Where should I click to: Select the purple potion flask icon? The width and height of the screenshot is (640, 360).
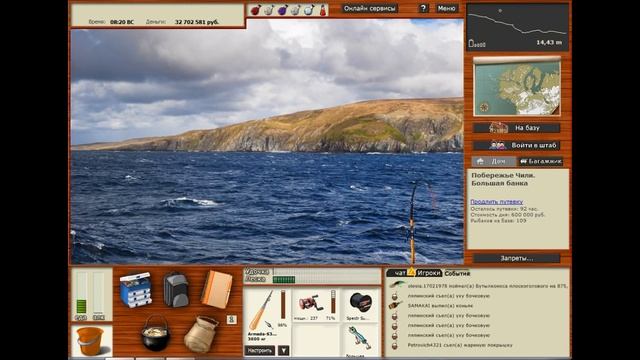pyautogui.click(x=282, y=10)
